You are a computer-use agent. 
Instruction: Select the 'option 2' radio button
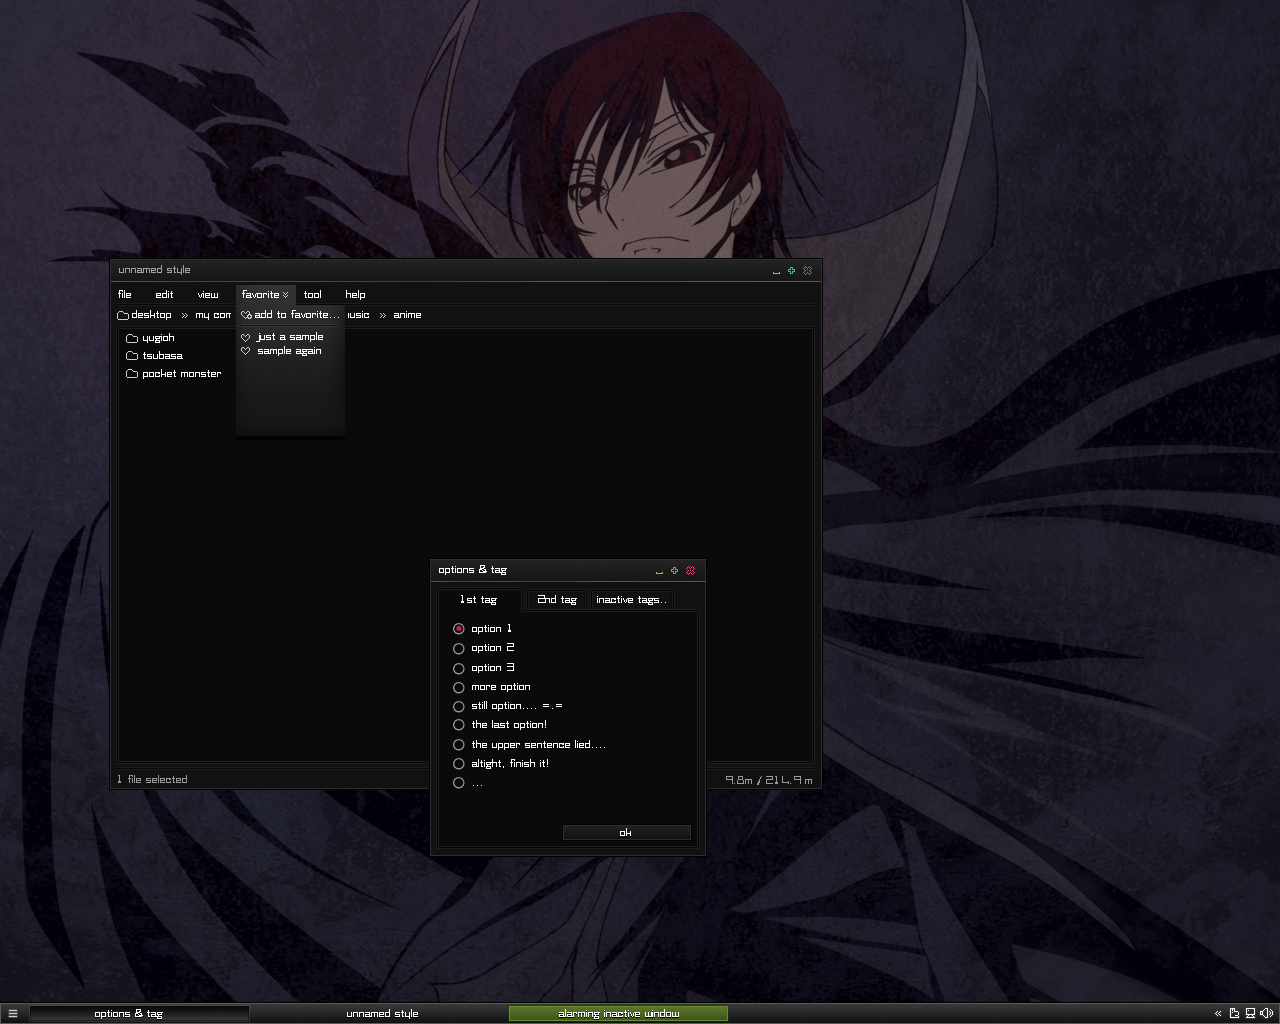[459, 649]
